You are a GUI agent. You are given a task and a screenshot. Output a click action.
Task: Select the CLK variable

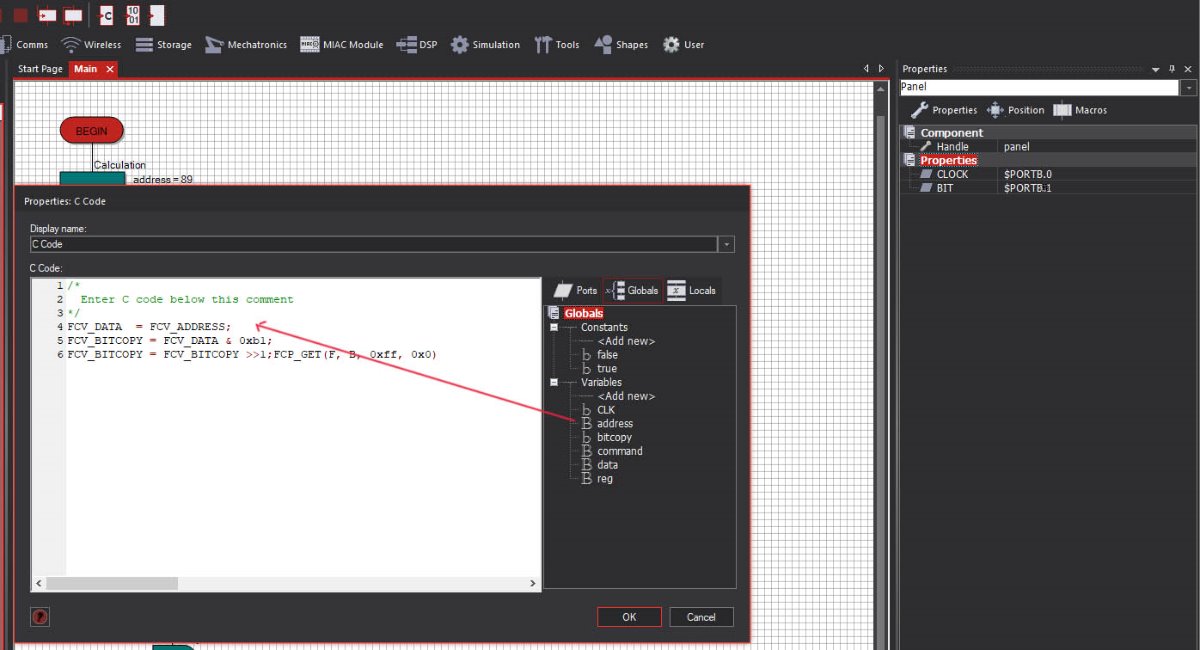point(606,410)
